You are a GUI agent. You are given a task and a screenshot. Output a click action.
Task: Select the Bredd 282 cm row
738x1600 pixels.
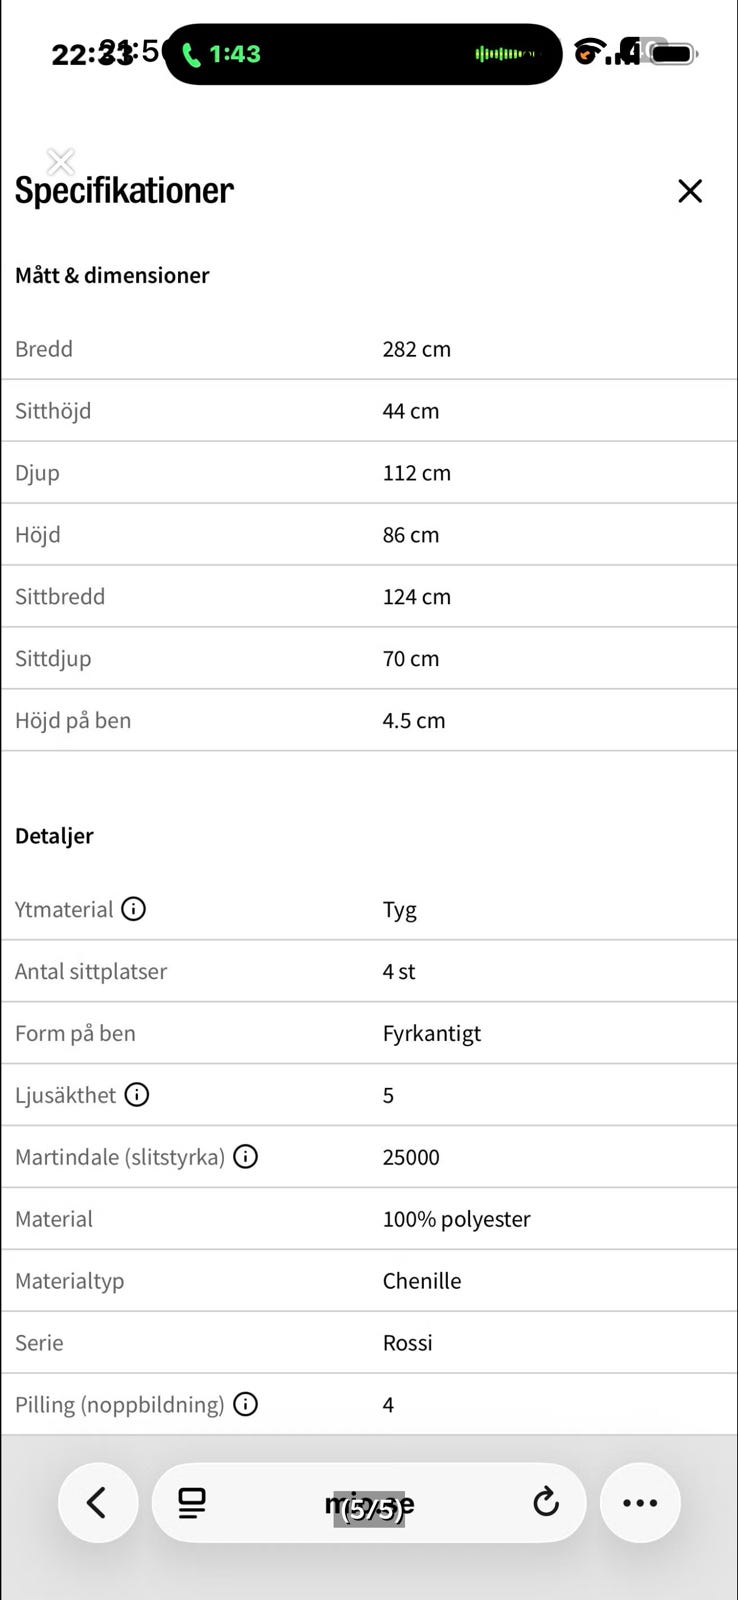(x=369, y=349)
